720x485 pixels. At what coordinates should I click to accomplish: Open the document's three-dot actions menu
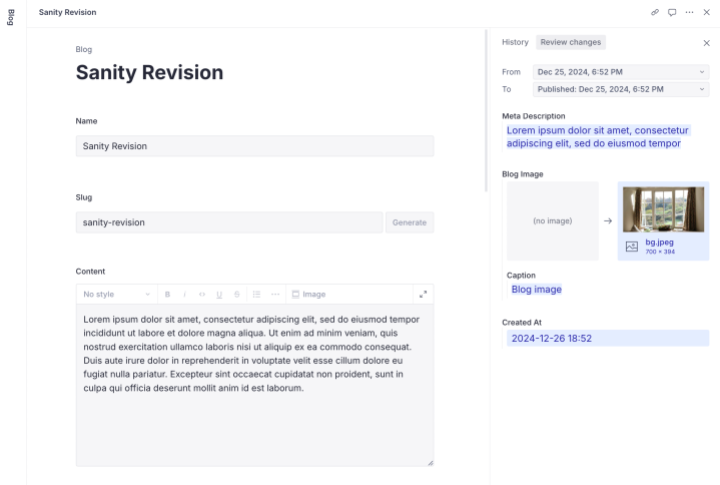click(x=689, y=12)
